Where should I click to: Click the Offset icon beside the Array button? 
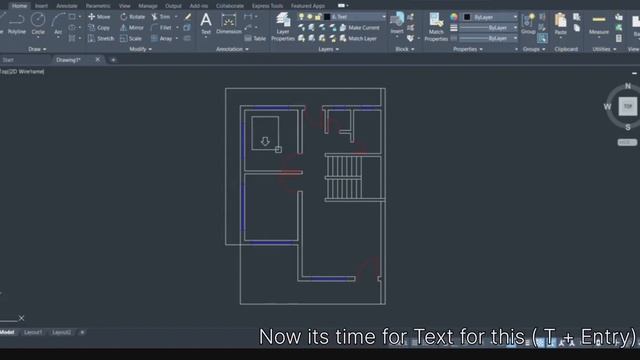pyautogui.click(x=187, y=38)
